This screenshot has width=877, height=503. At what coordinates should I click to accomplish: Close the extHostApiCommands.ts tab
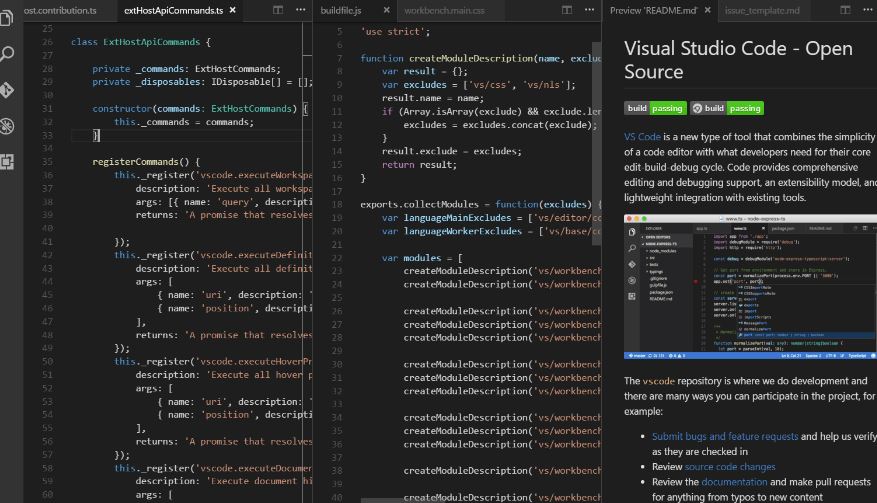click(233, 10)
